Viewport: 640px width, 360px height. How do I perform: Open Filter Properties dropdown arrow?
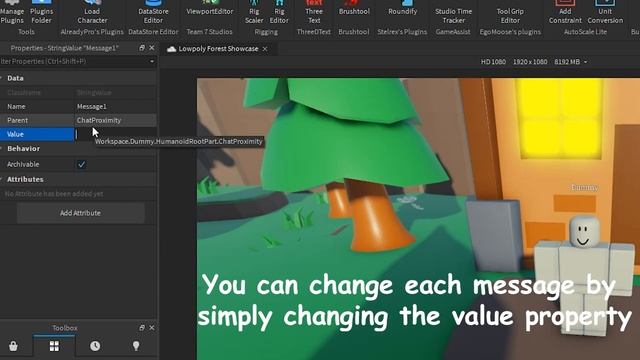[152, 61]
